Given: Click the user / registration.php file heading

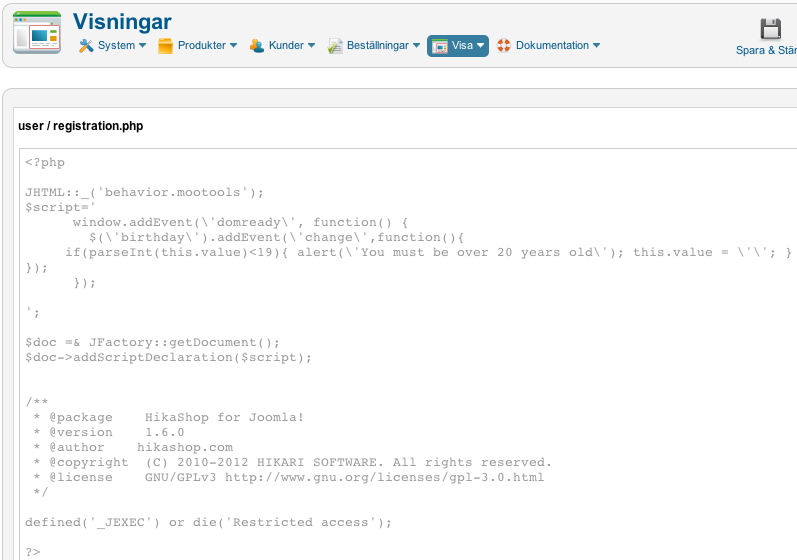Looking at the screenshot, I should (81, 126).
